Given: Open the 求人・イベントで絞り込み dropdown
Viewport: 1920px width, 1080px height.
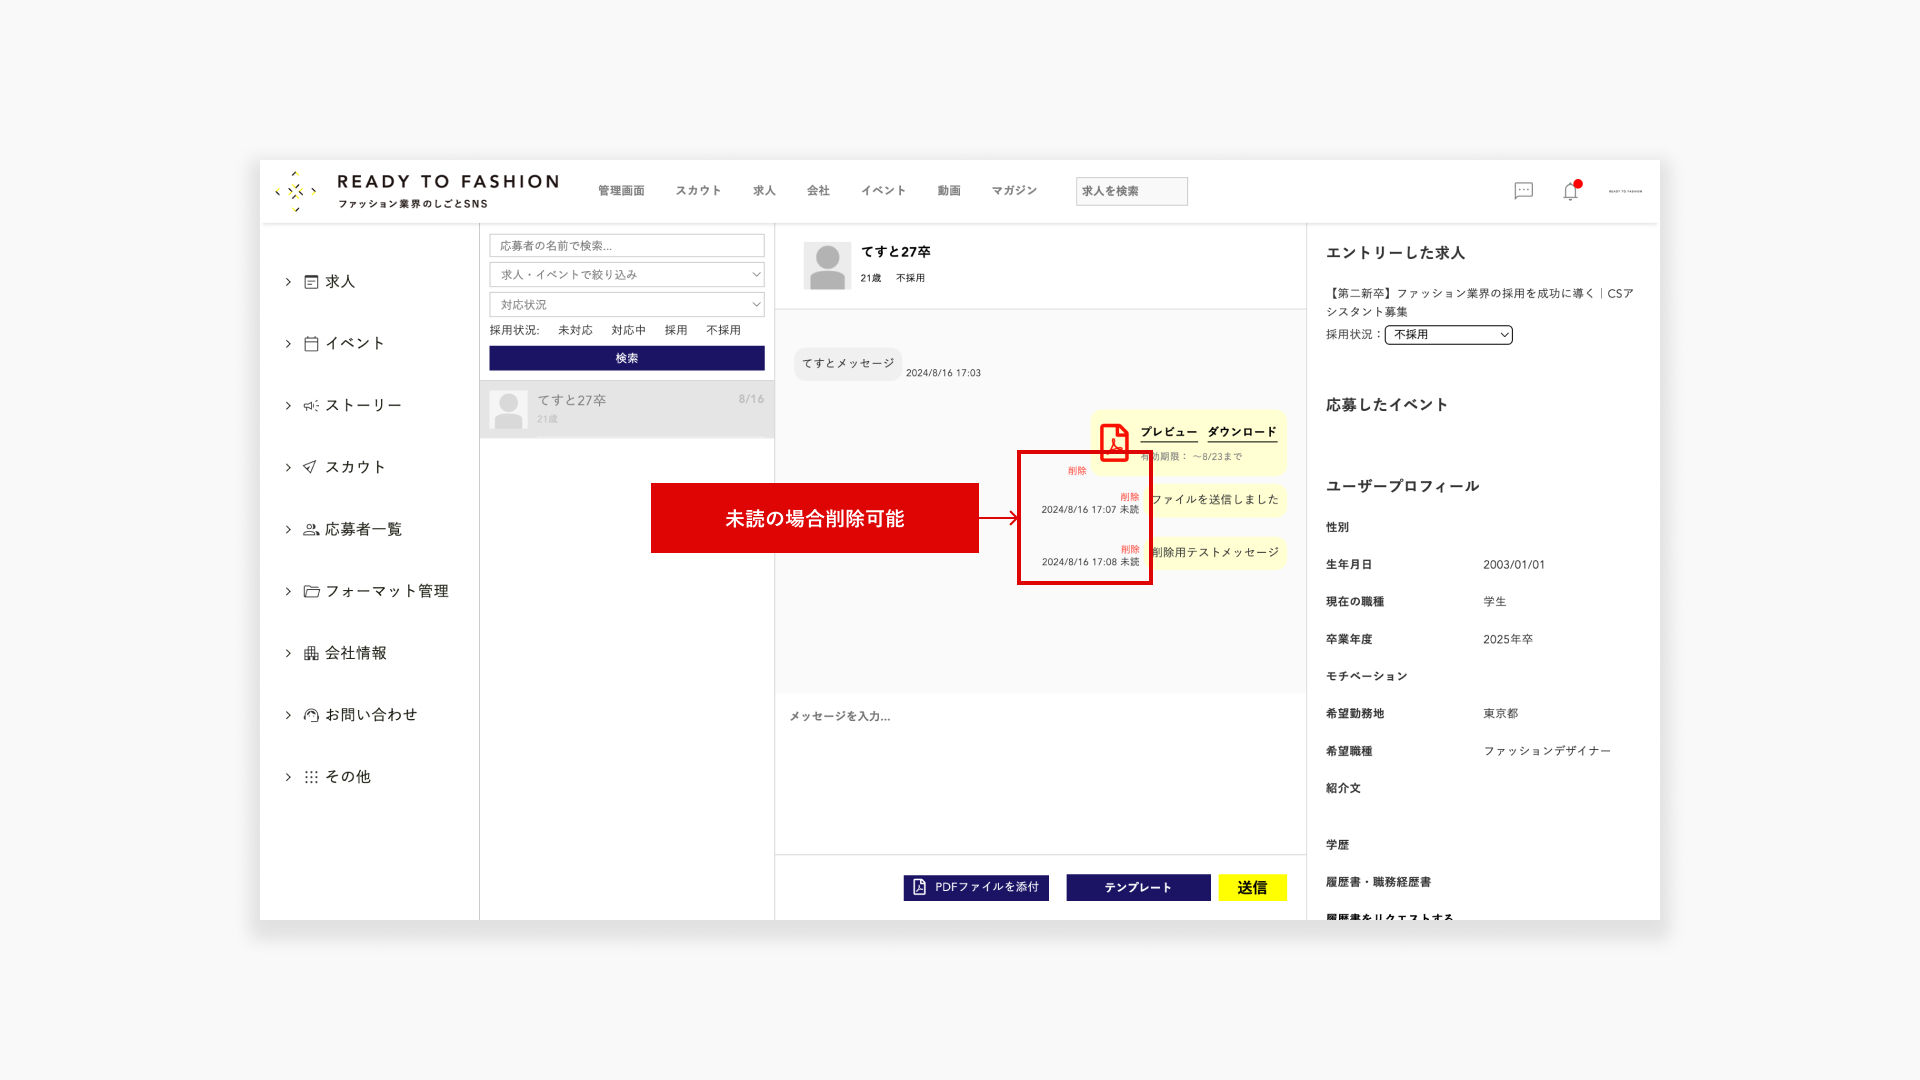Looking at the screenshot, I should pyautogui.click(x=627, y=275).
